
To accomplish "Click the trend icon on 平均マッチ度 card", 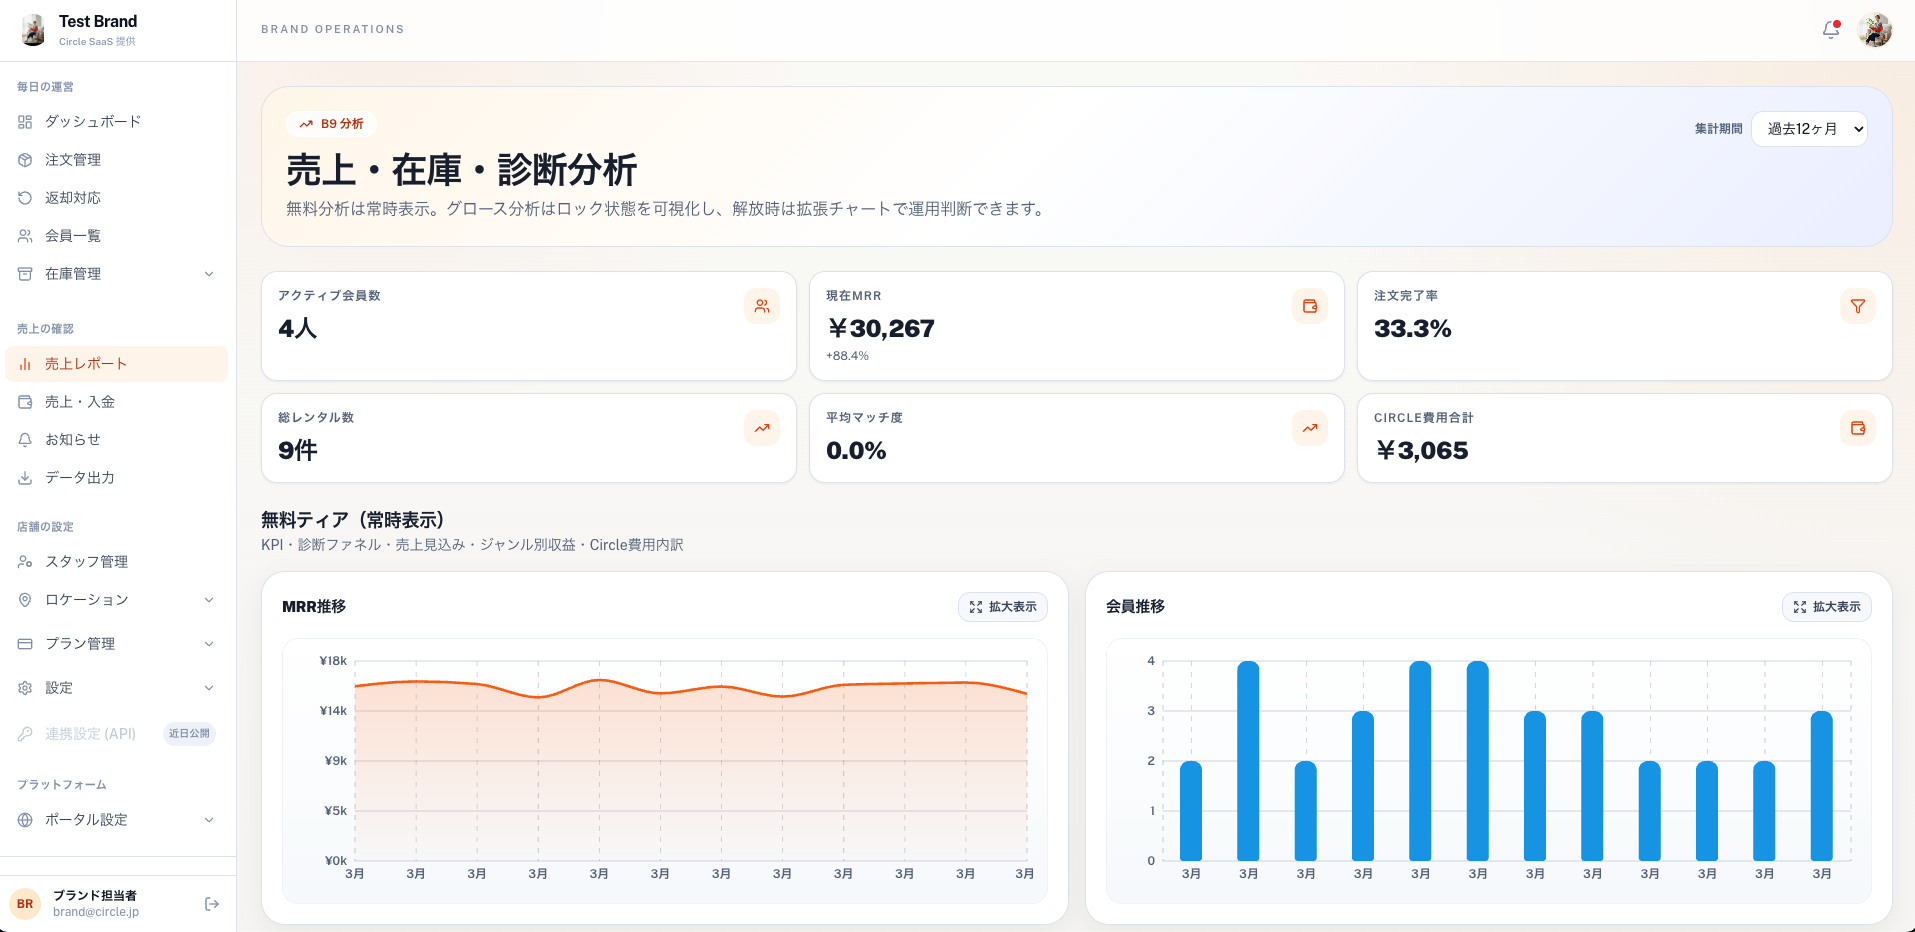I will [x=1310, y=428].
